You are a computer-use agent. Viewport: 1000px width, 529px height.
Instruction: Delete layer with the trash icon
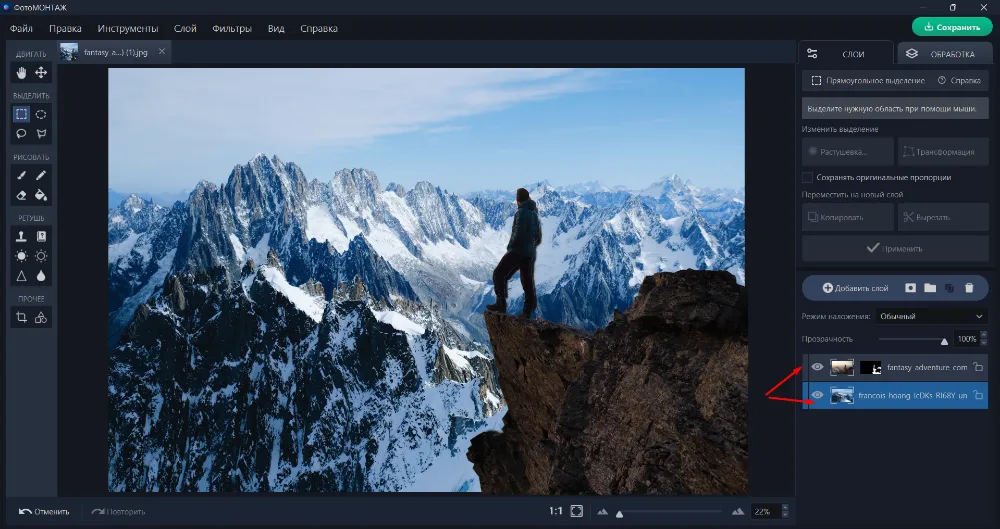click(968, 288)
